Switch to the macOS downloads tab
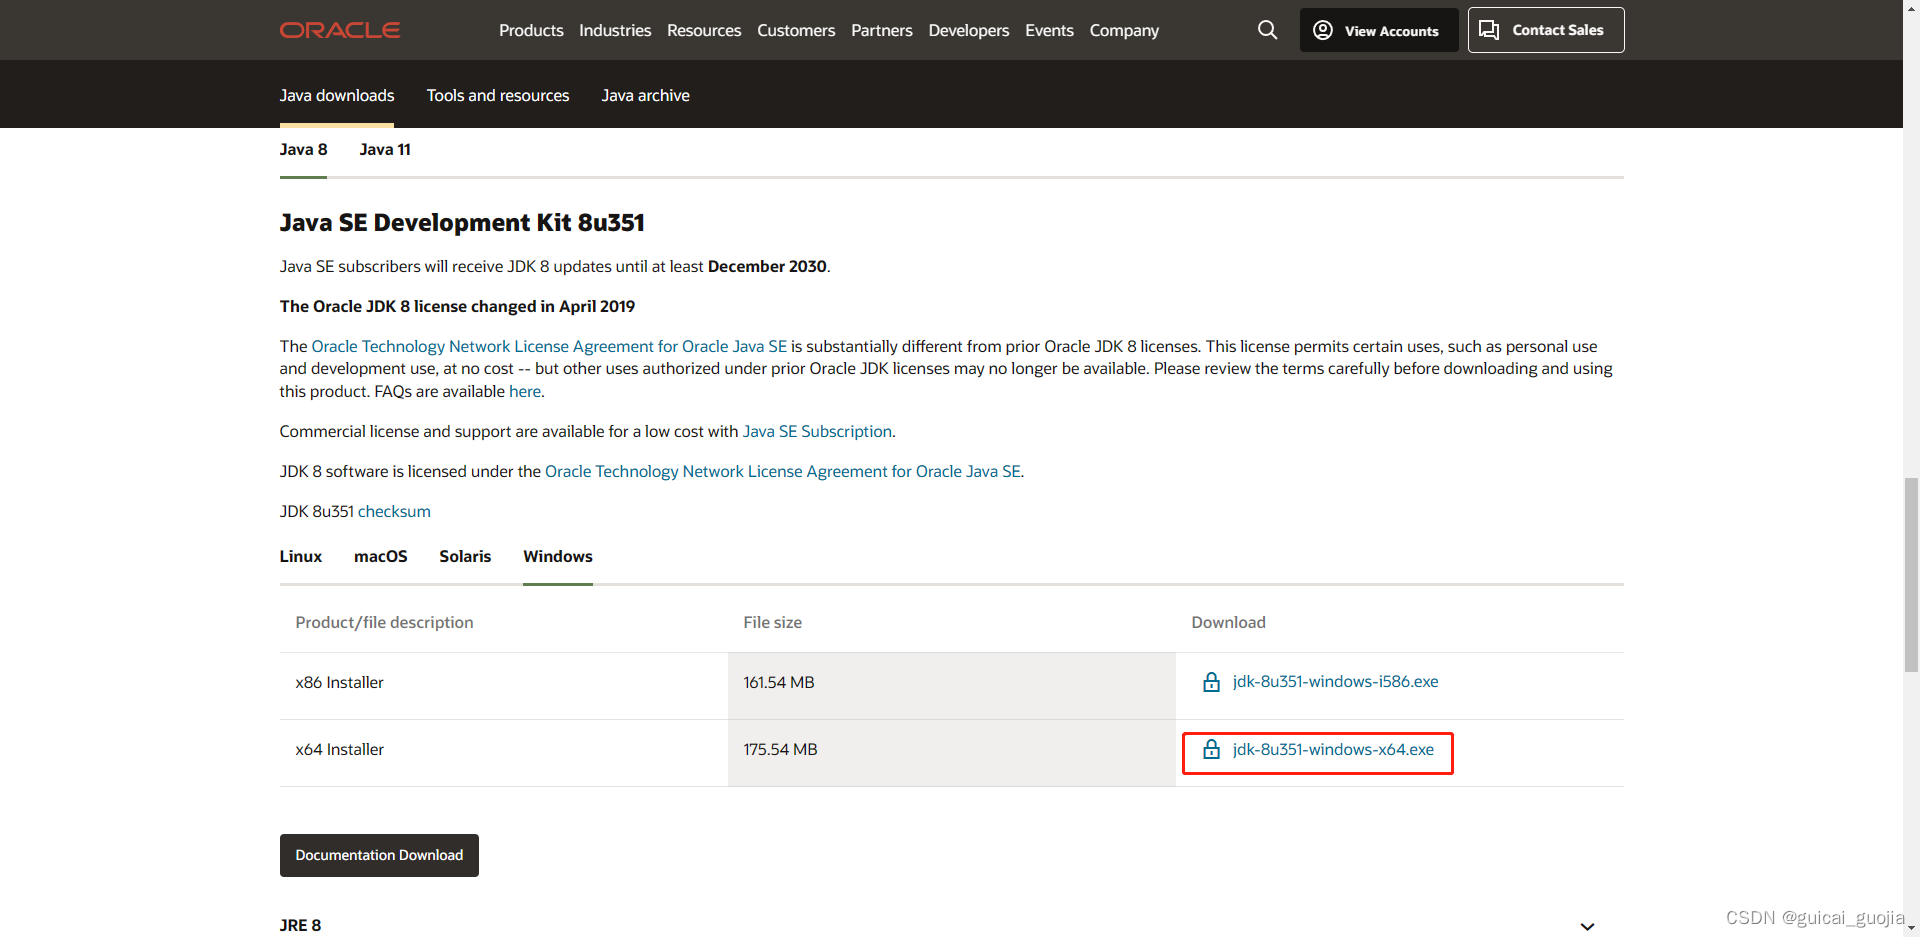The width and height of the screenshot is (1920, 937). pos(381,556)
